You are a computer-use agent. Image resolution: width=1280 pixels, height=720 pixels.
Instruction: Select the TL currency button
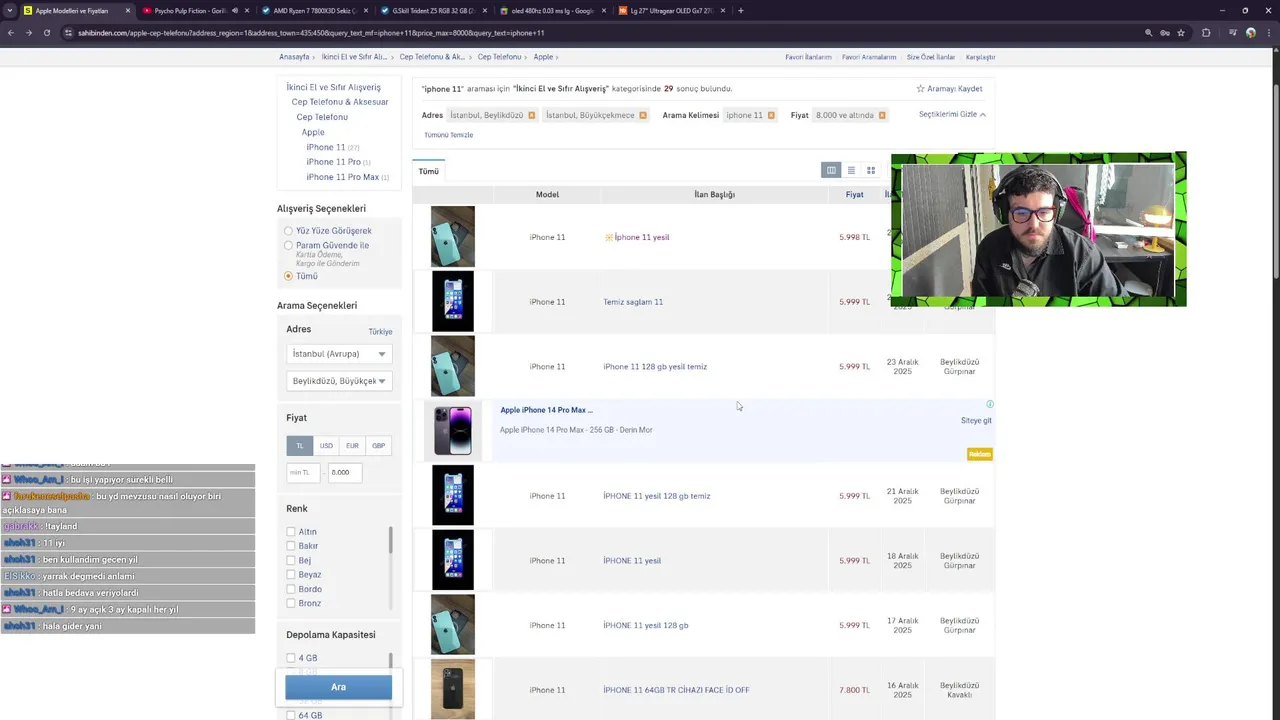pyautogui.click(x=299, y=445)
